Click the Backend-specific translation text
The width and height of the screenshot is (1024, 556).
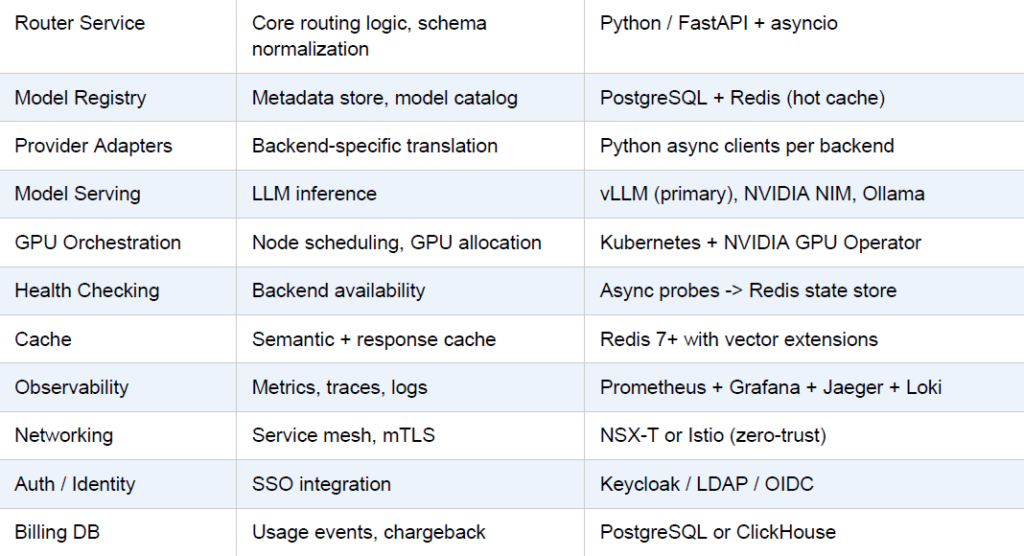[x=374, y=146]
